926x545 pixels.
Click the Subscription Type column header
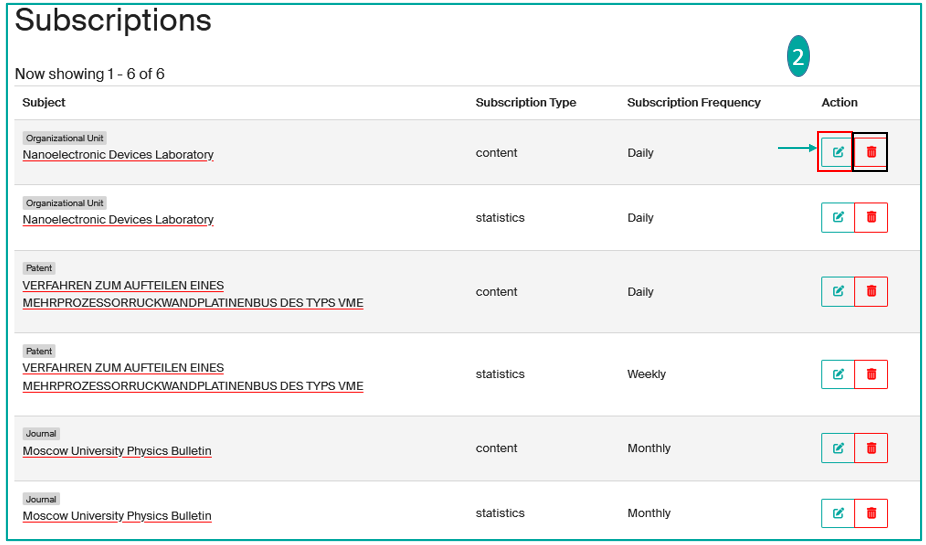pos(525,102)
